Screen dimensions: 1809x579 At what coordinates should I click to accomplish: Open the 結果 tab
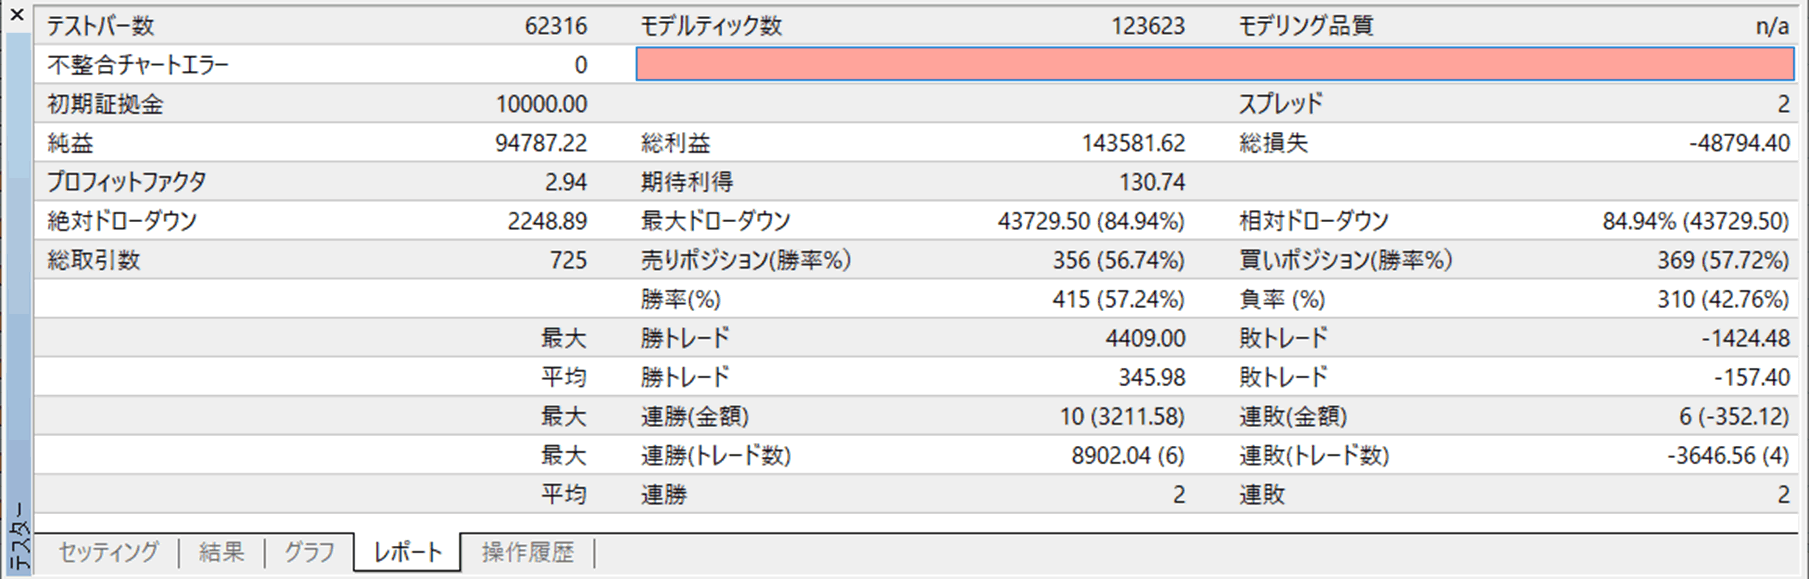[221, 552]
